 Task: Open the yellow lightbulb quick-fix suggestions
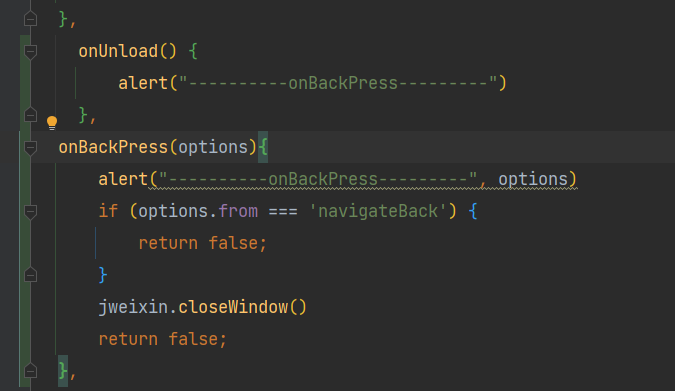(52, 123)
